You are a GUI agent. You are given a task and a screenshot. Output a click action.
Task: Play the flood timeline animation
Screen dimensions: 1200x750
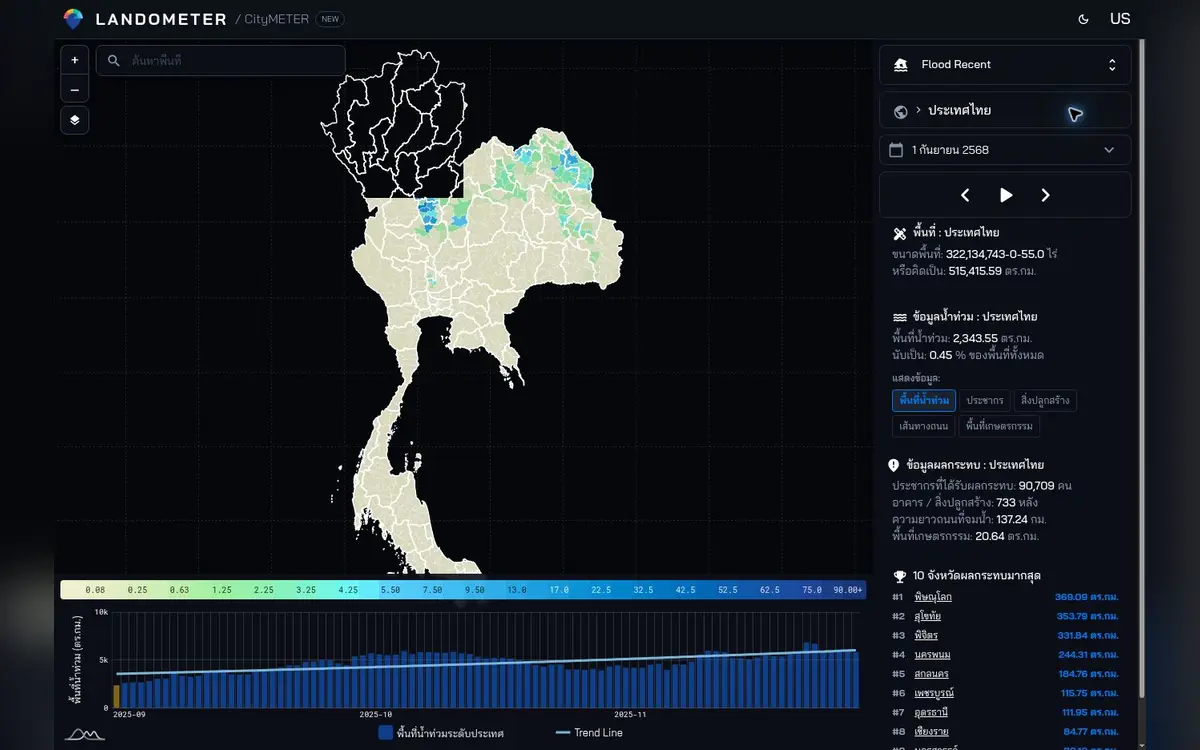click(1006, 195)
